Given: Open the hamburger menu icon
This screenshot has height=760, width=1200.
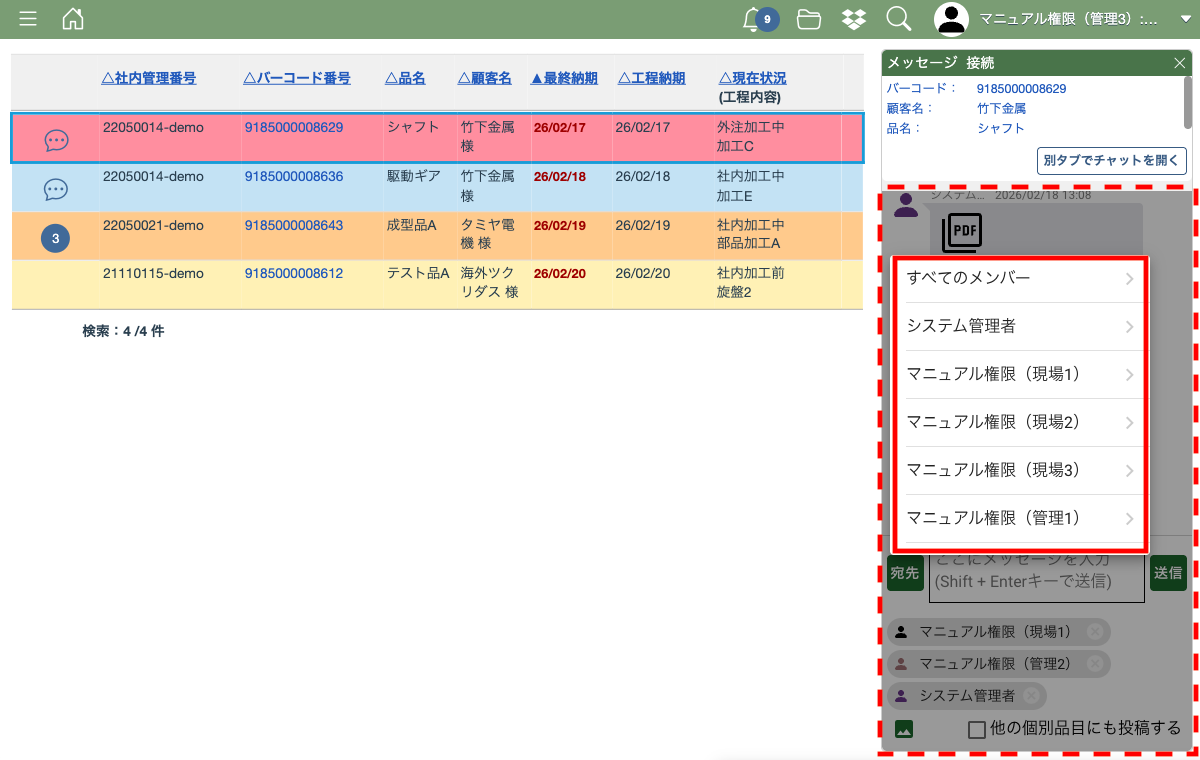Looking at the screenshot, I should click(x=28, y=19).
